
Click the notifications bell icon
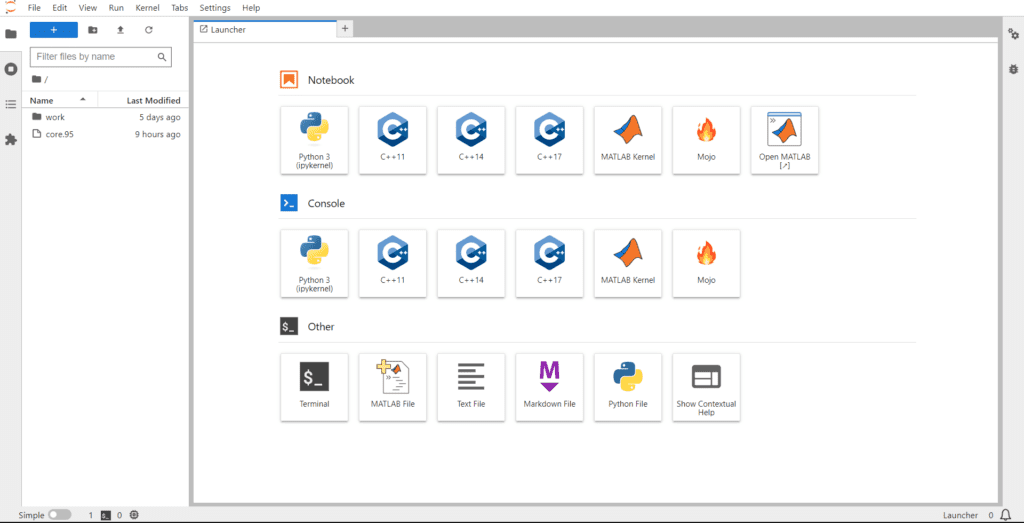click(x=1005, y=515)
